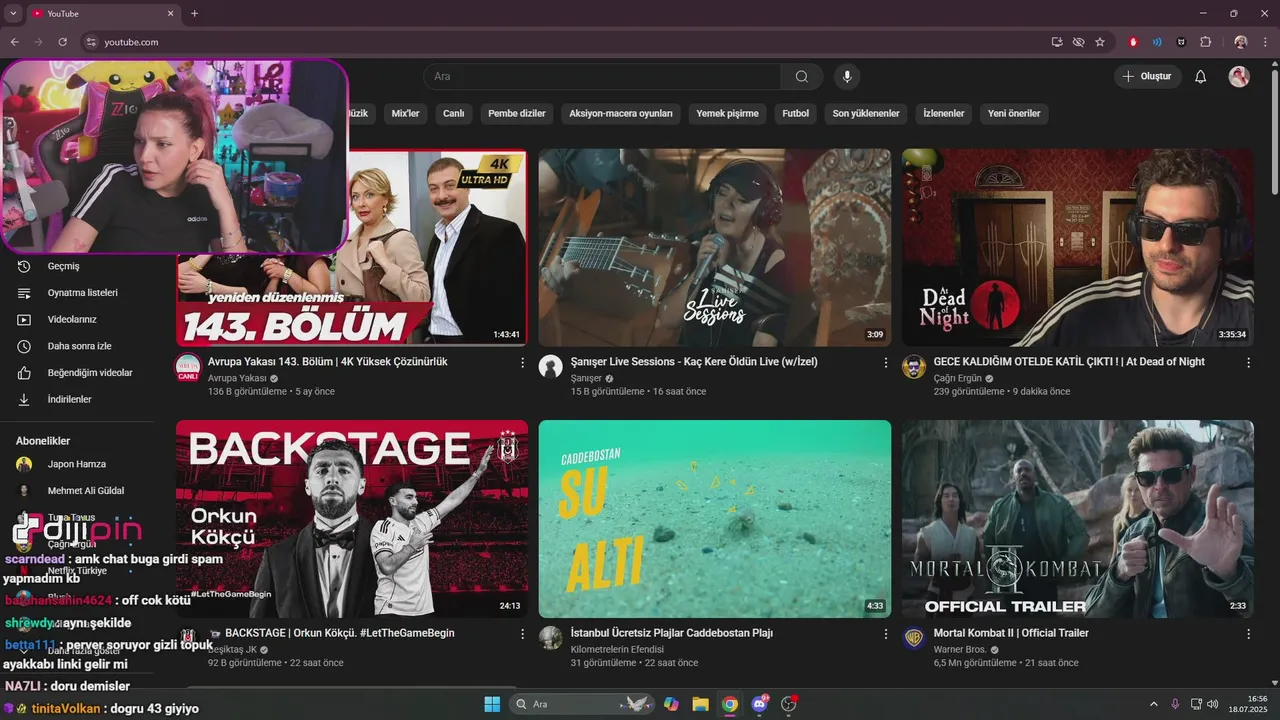Open more options for Avrupa Yakası video
The image size is (1280, 720).
point(522,362)
